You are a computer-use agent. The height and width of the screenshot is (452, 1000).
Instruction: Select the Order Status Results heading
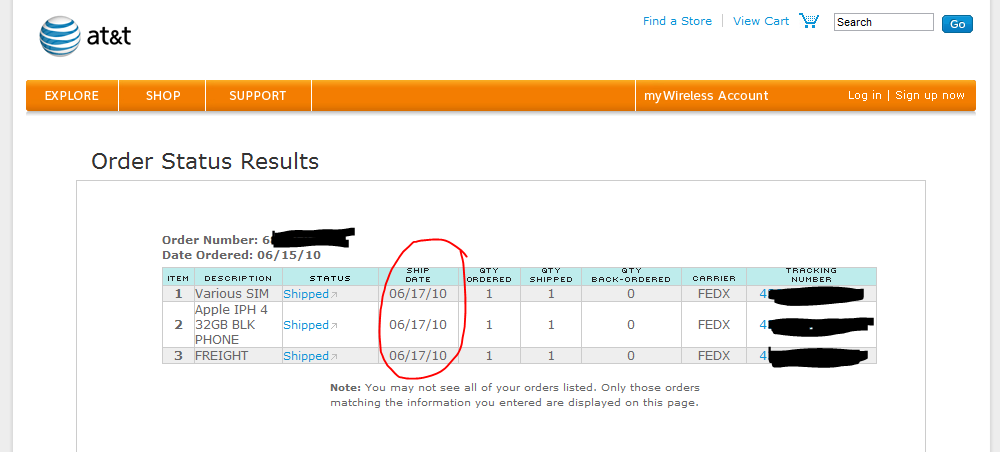pos(205,161)
